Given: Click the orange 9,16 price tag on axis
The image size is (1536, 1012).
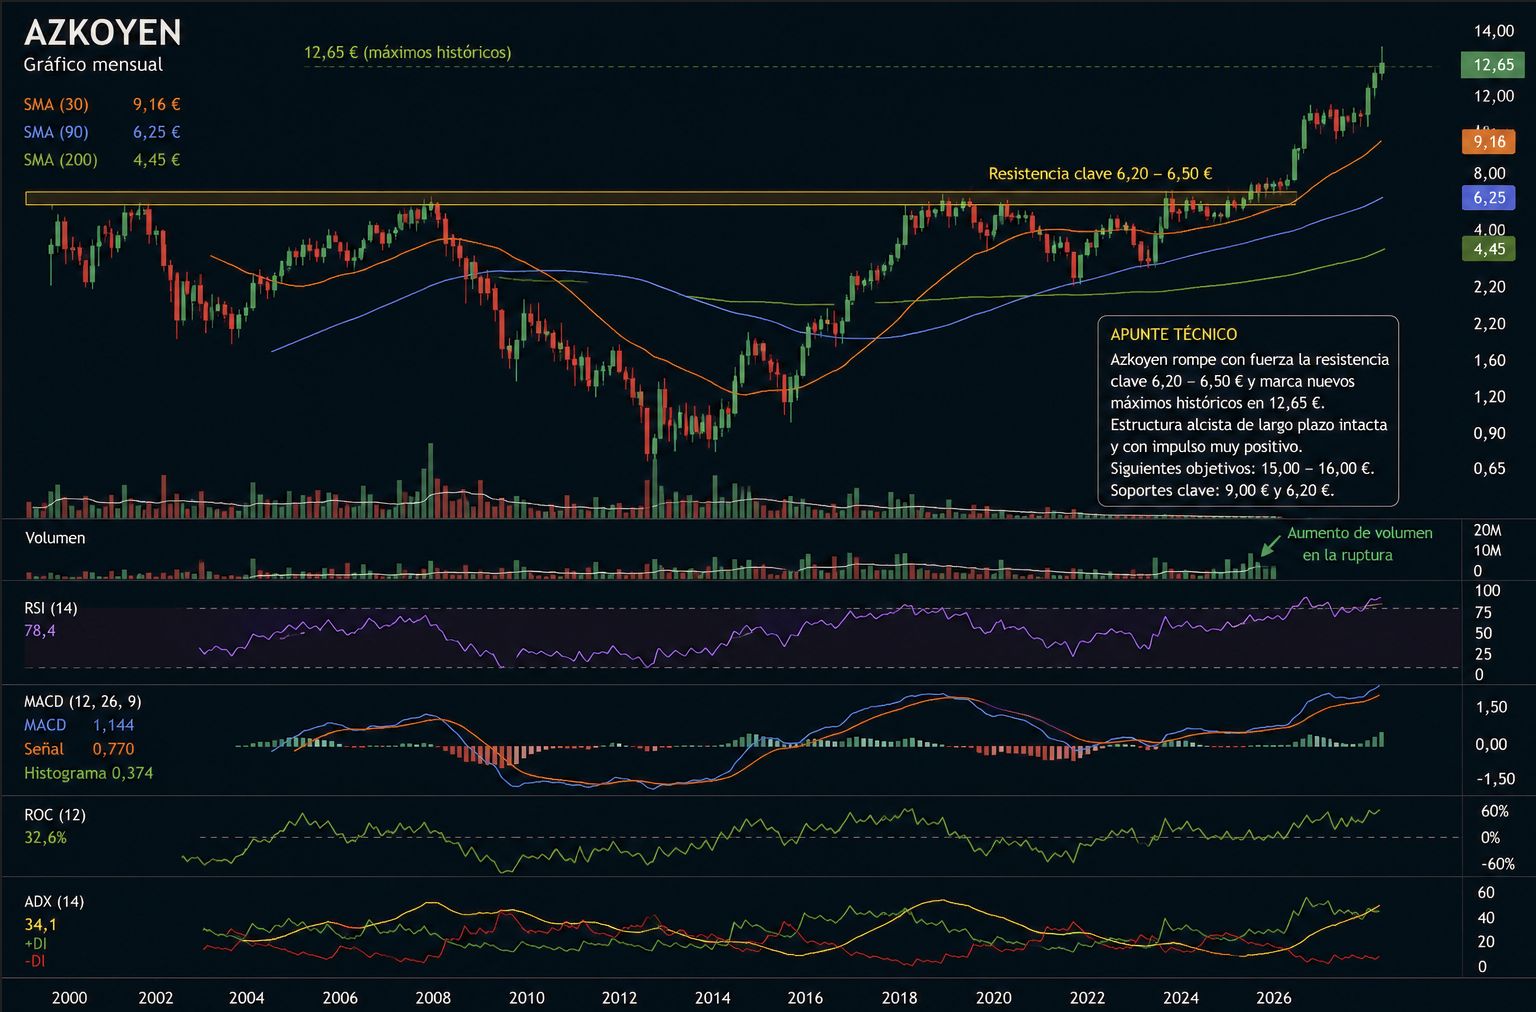Looking at the screenshot, I should coord(1489,142).
